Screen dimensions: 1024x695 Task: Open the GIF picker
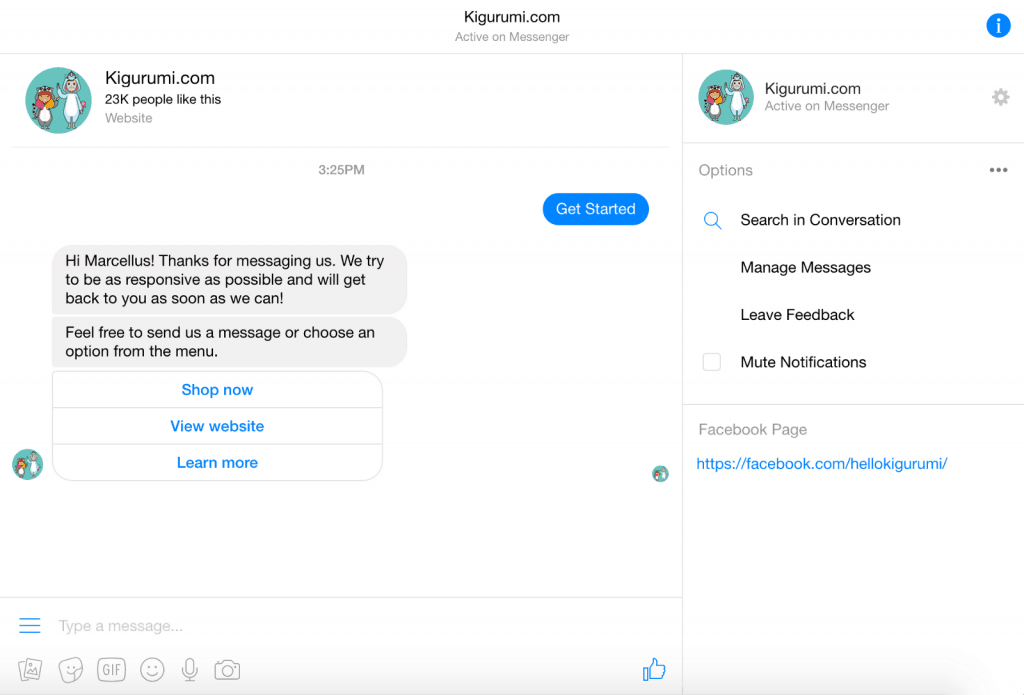[x=111, y=670]
